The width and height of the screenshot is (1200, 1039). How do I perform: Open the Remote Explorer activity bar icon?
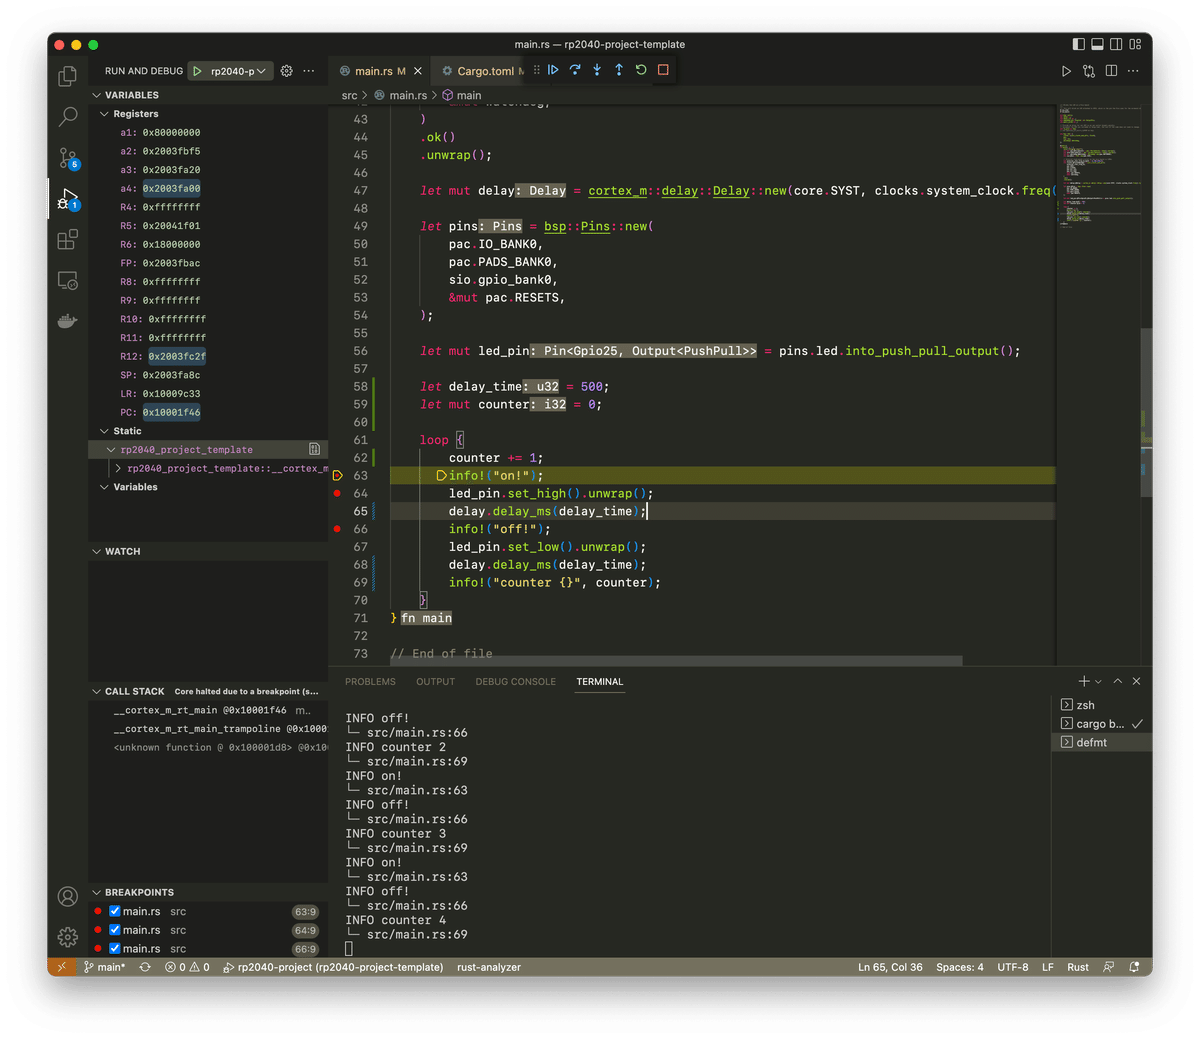(67, 280)
